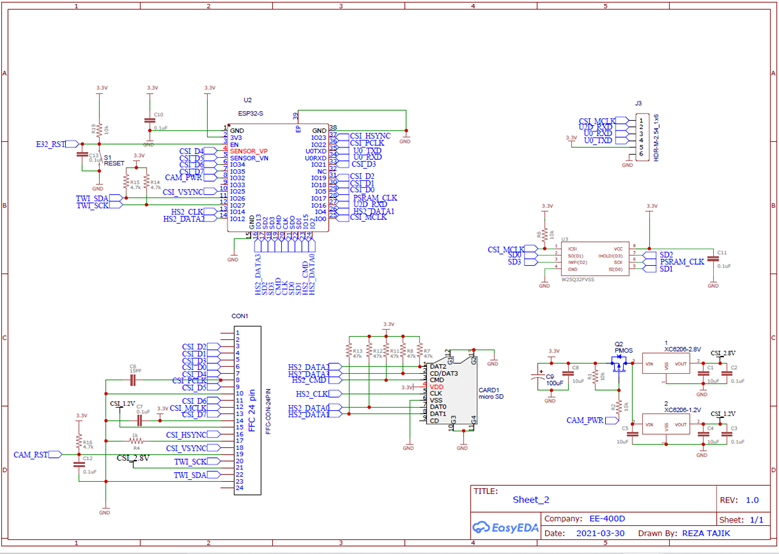Click the SD2 port next to U3
The width and height of the screenshot is (779, 554).
658,255
